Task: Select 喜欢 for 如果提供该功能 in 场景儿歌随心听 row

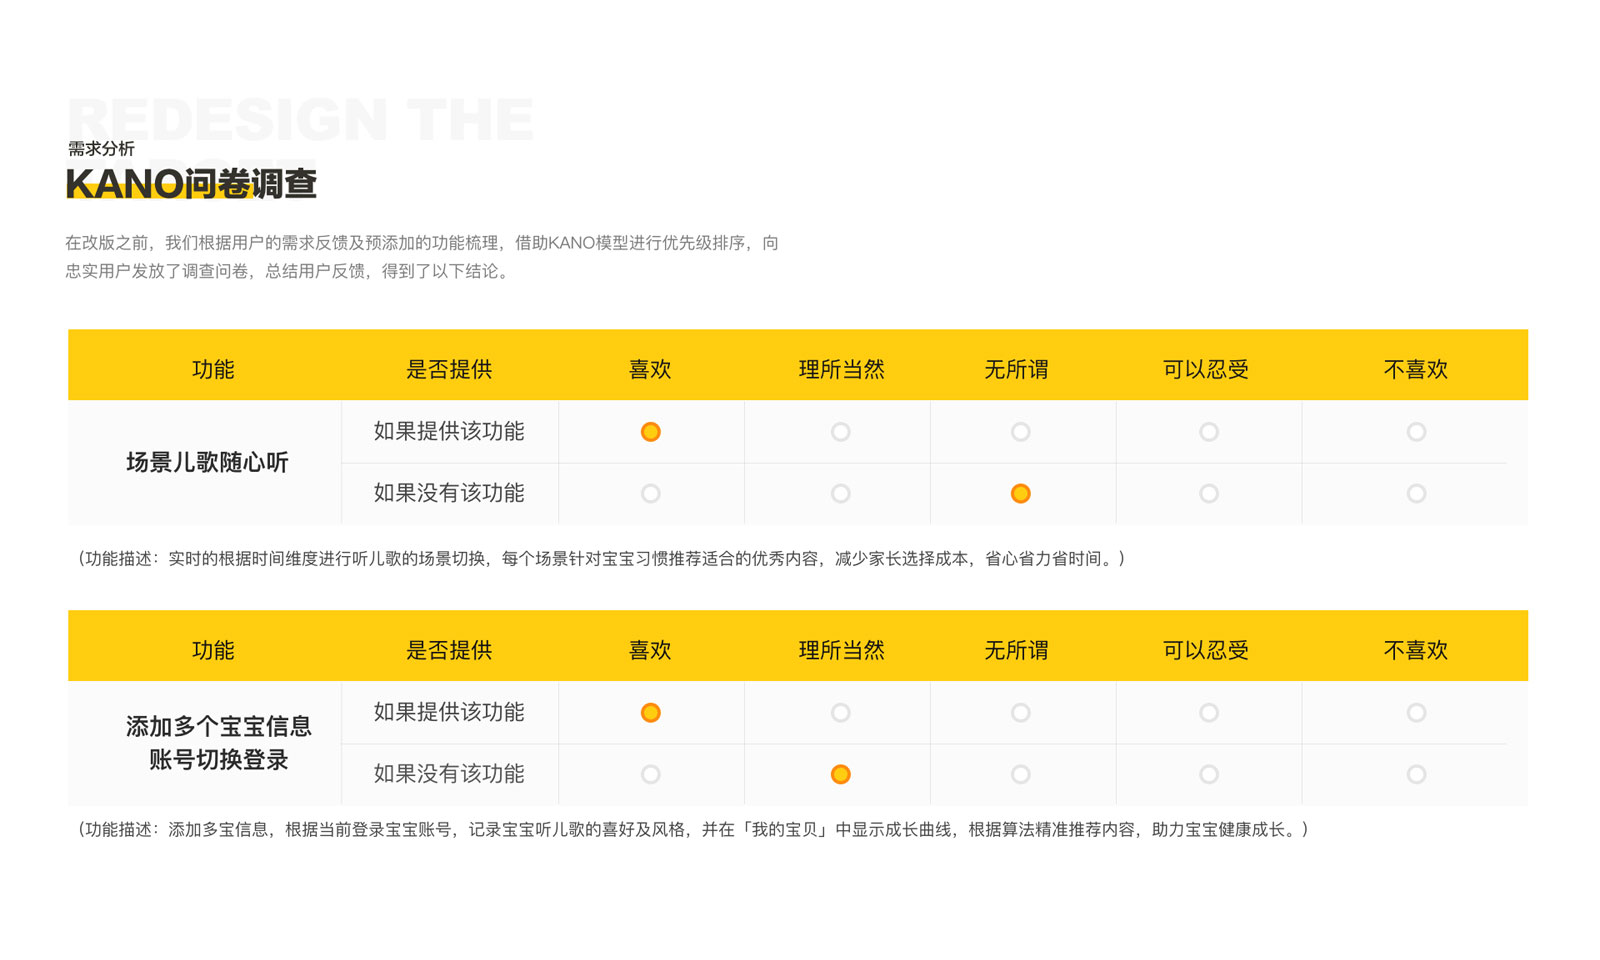Action: (650, 432)
